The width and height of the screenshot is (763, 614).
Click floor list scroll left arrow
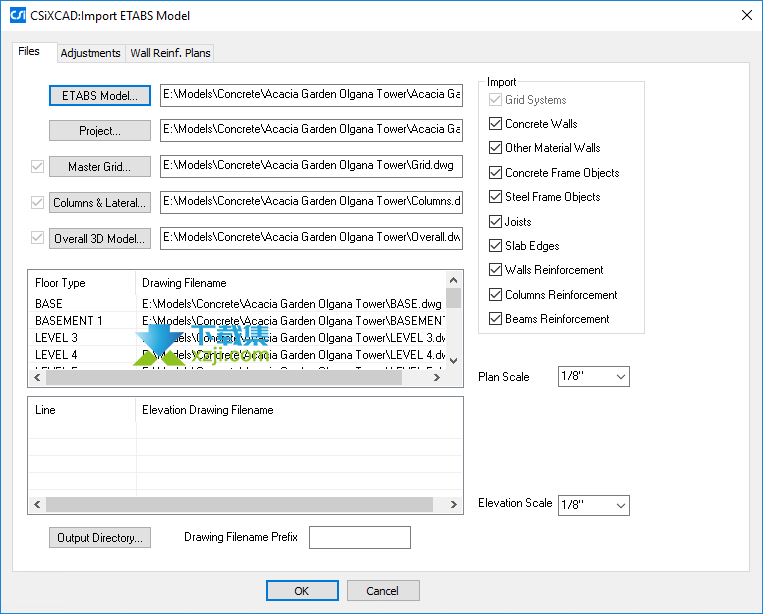point(37,377)
